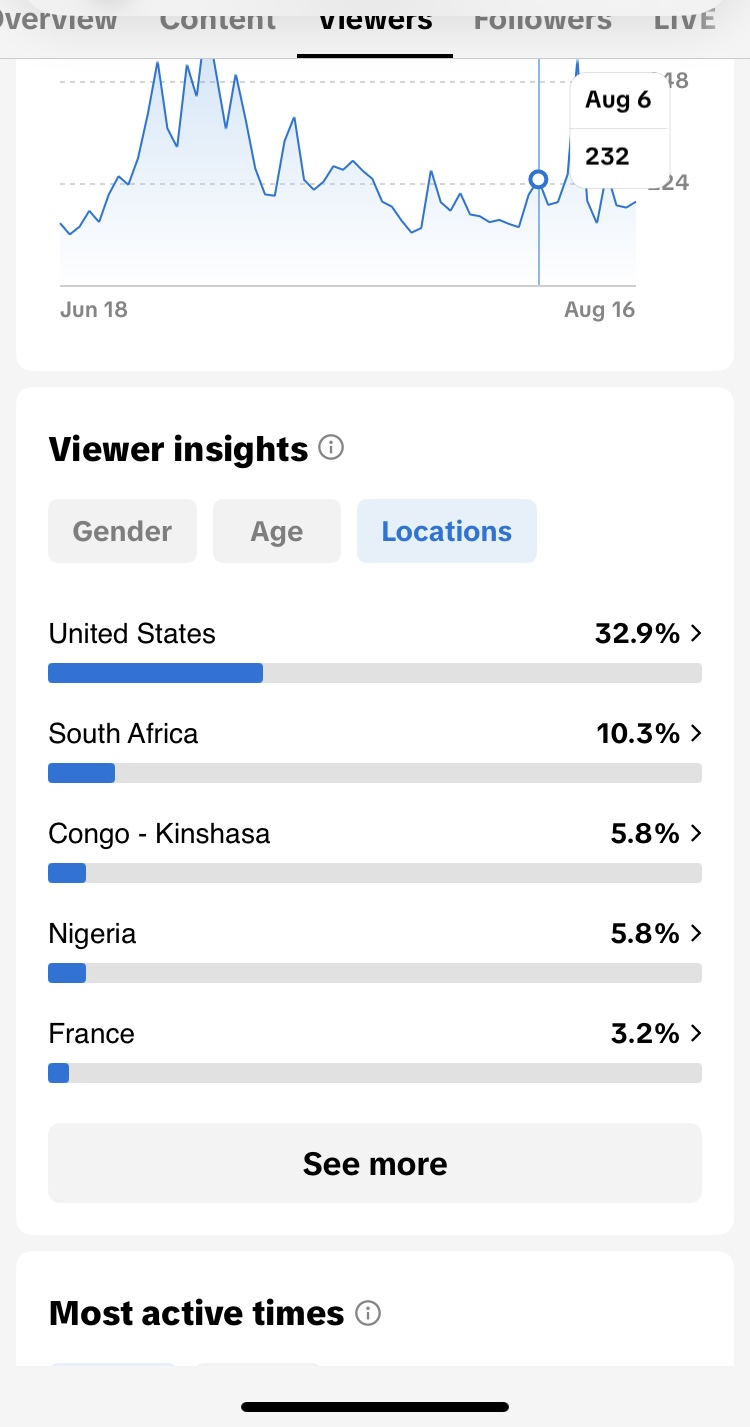Tap the Most active times info icon
This screenshot has width=750, height=1427.
368,1313
